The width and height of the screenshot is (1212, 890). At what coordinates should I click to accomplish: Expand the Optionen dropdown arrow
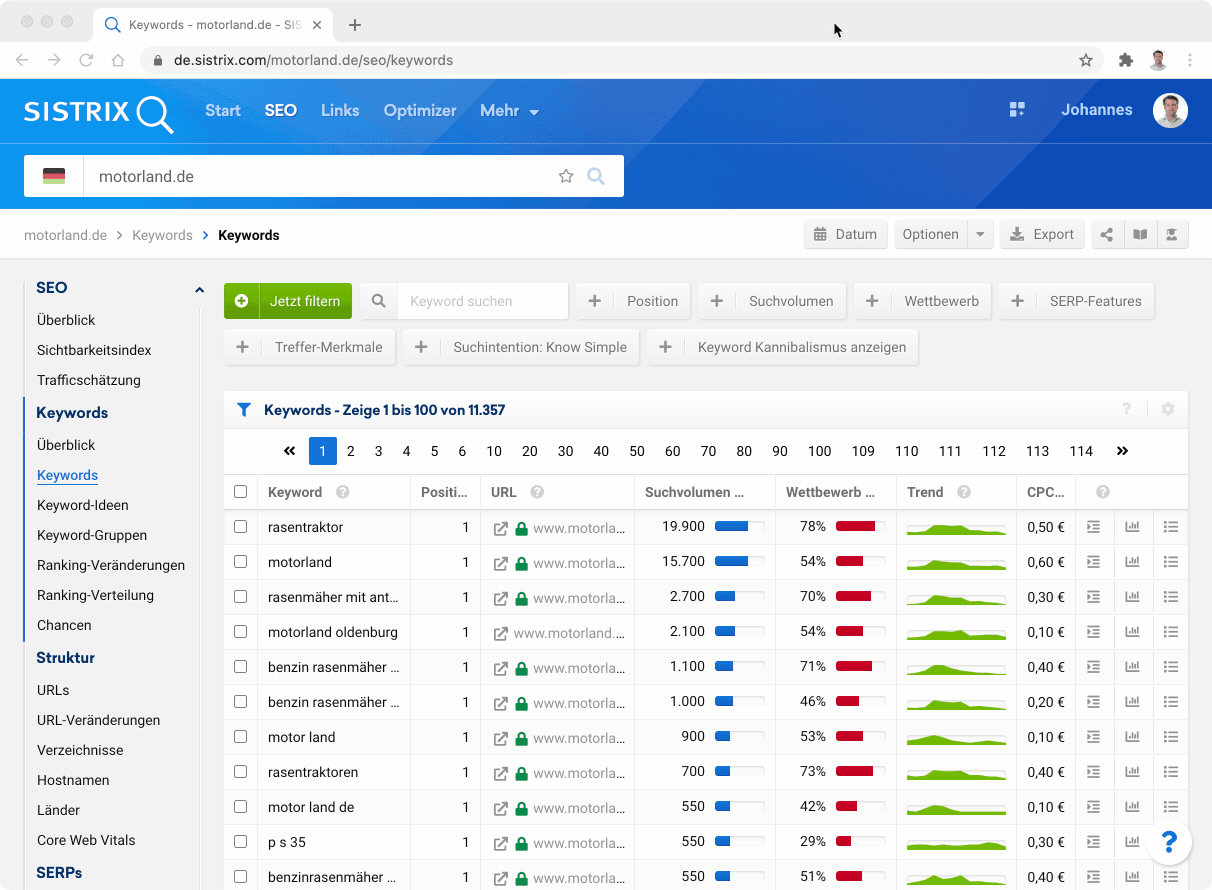[980, 235]
